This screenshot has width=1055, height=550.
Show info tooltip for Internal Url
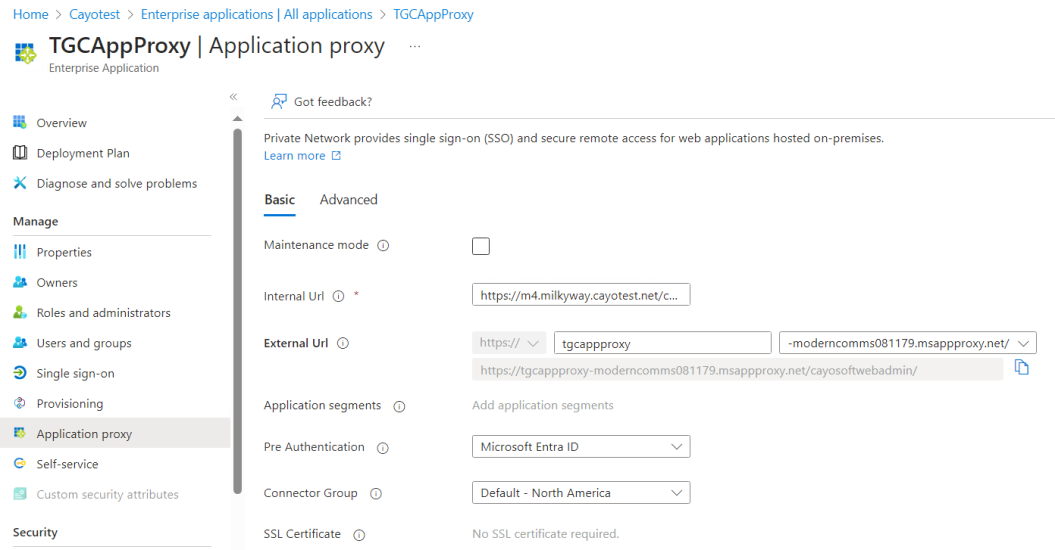click(338, 296)
